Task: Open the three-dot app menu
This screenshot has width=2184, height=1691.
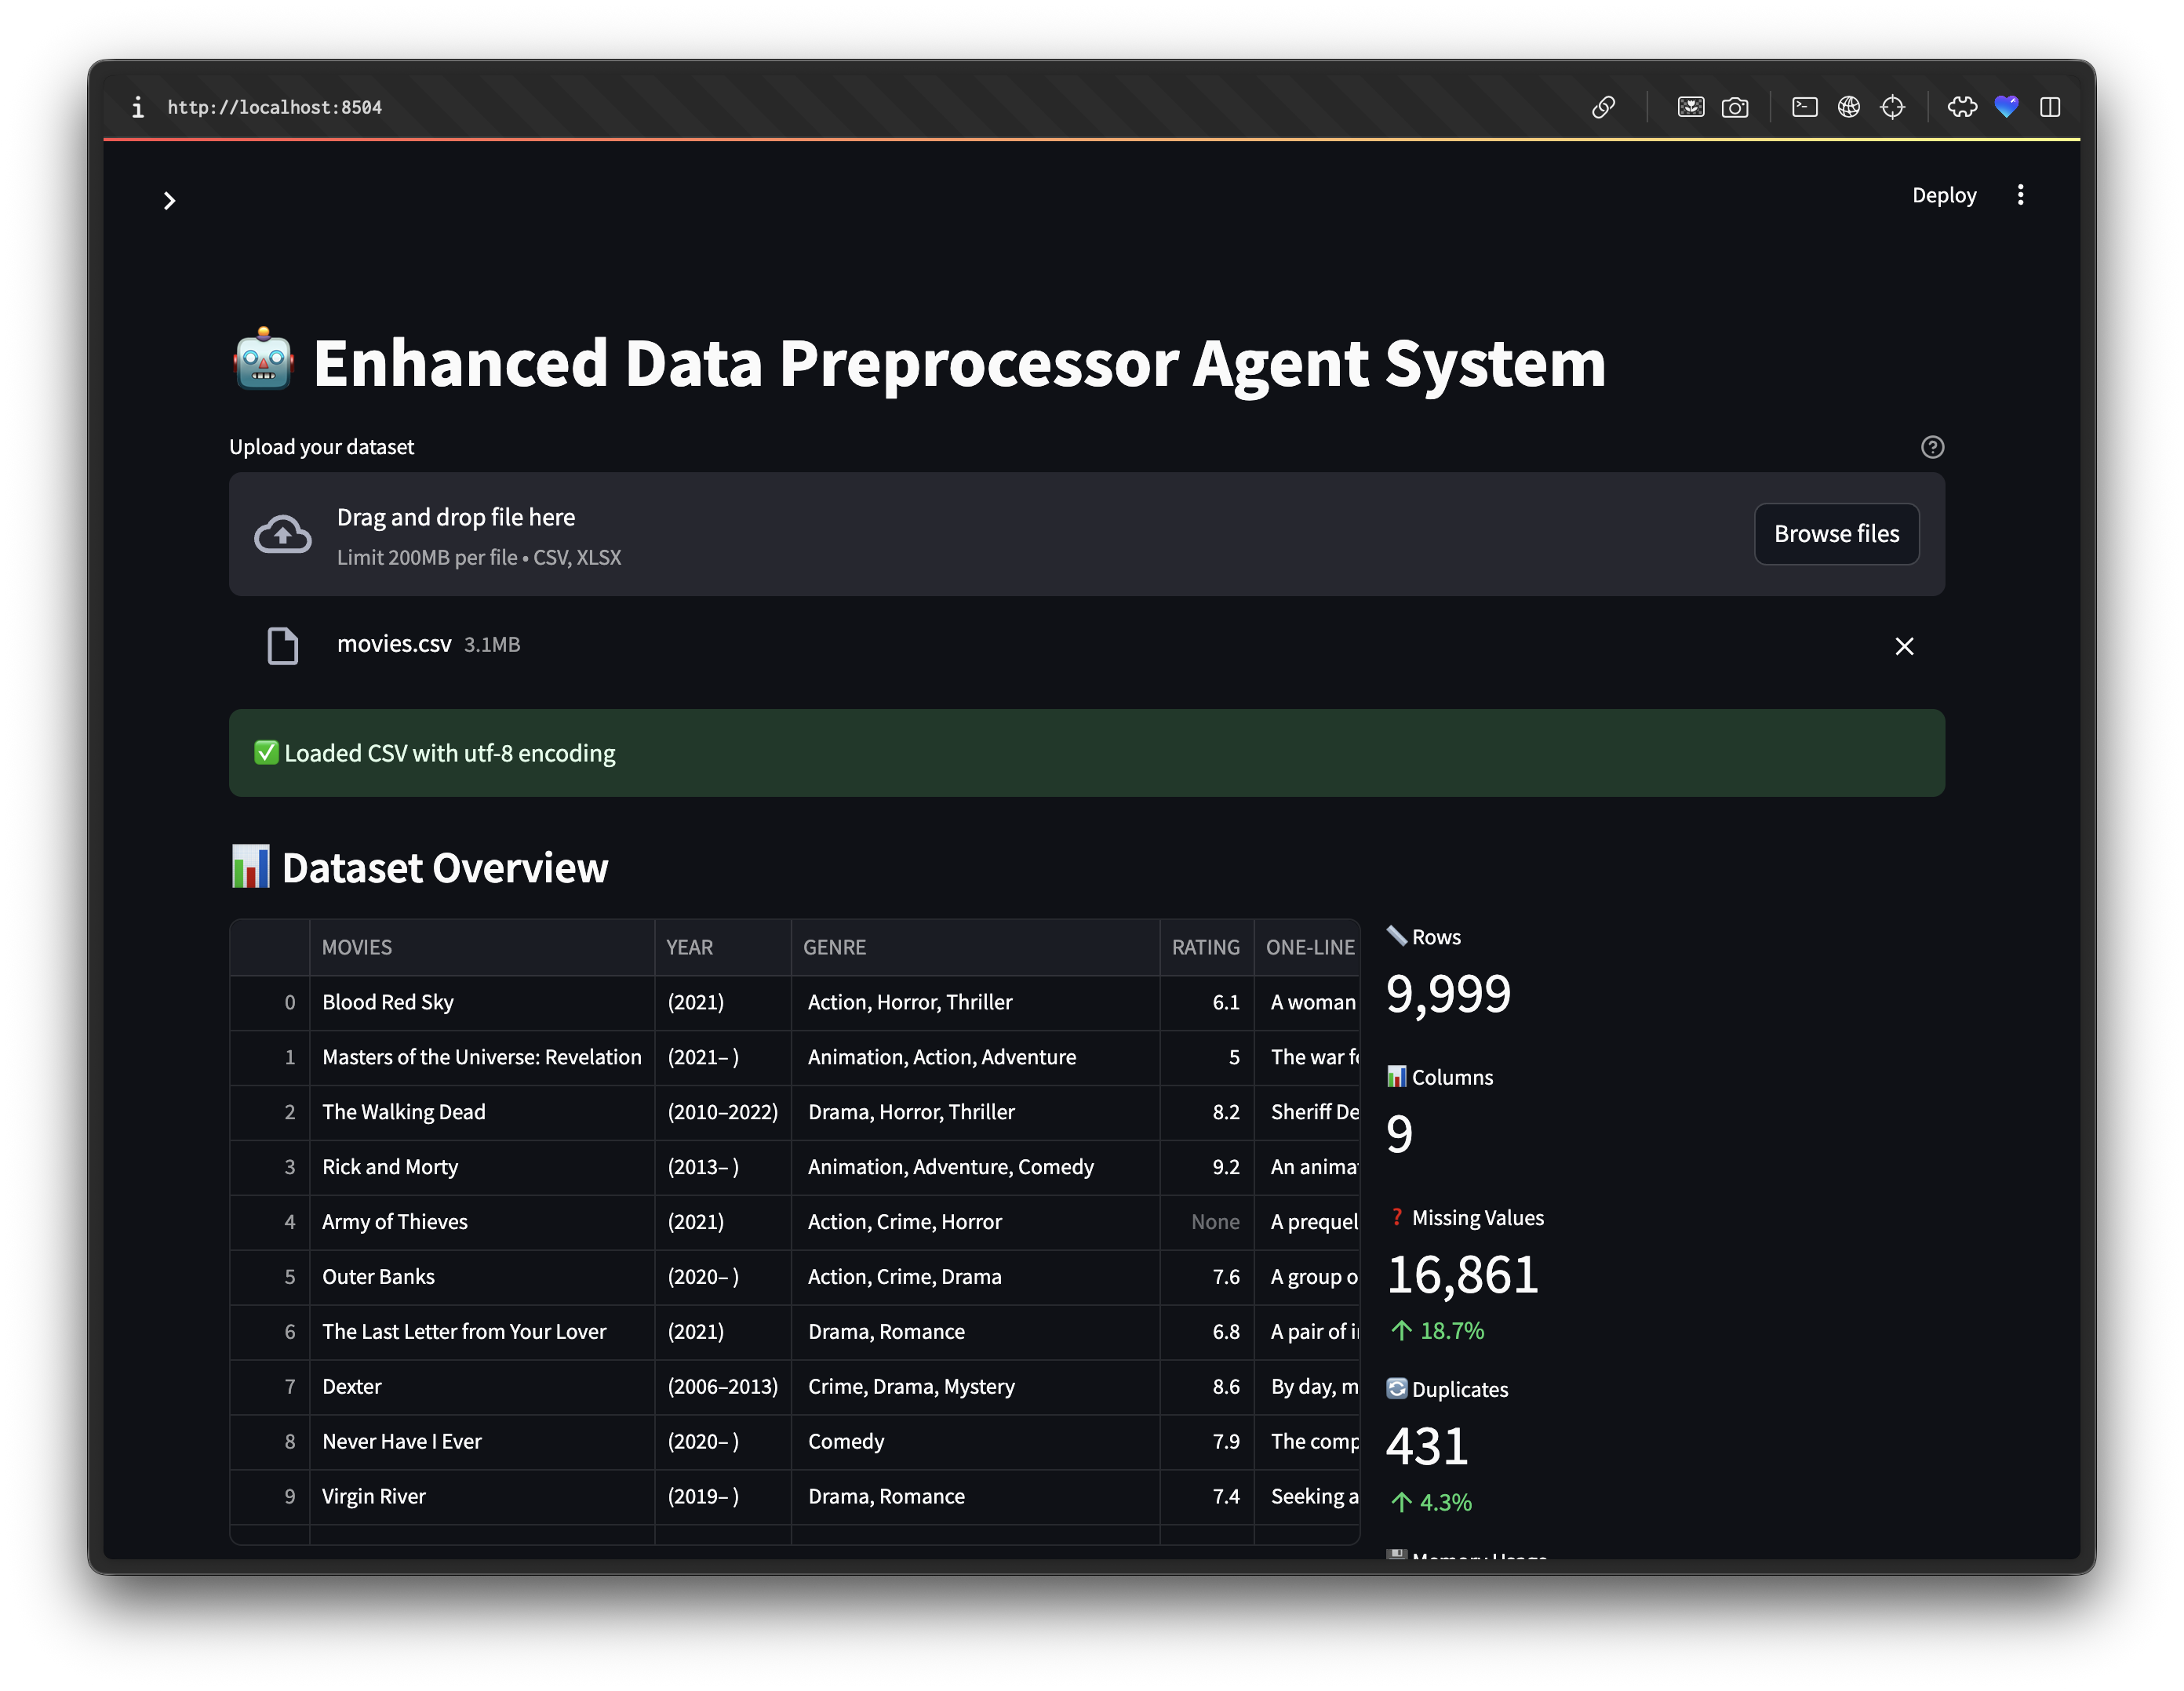Action: [2020, 195]
